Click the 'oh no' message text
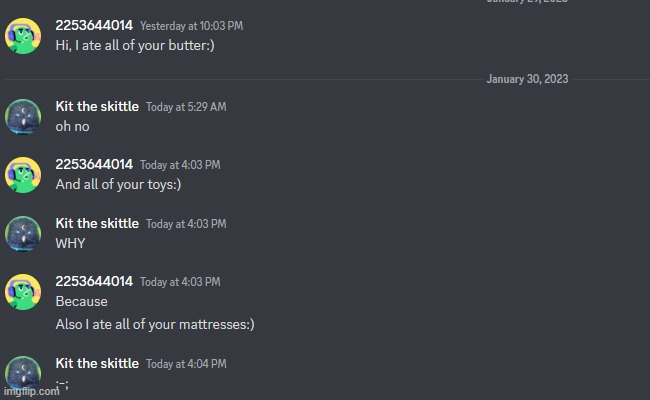650x400 pixels. 72,126
